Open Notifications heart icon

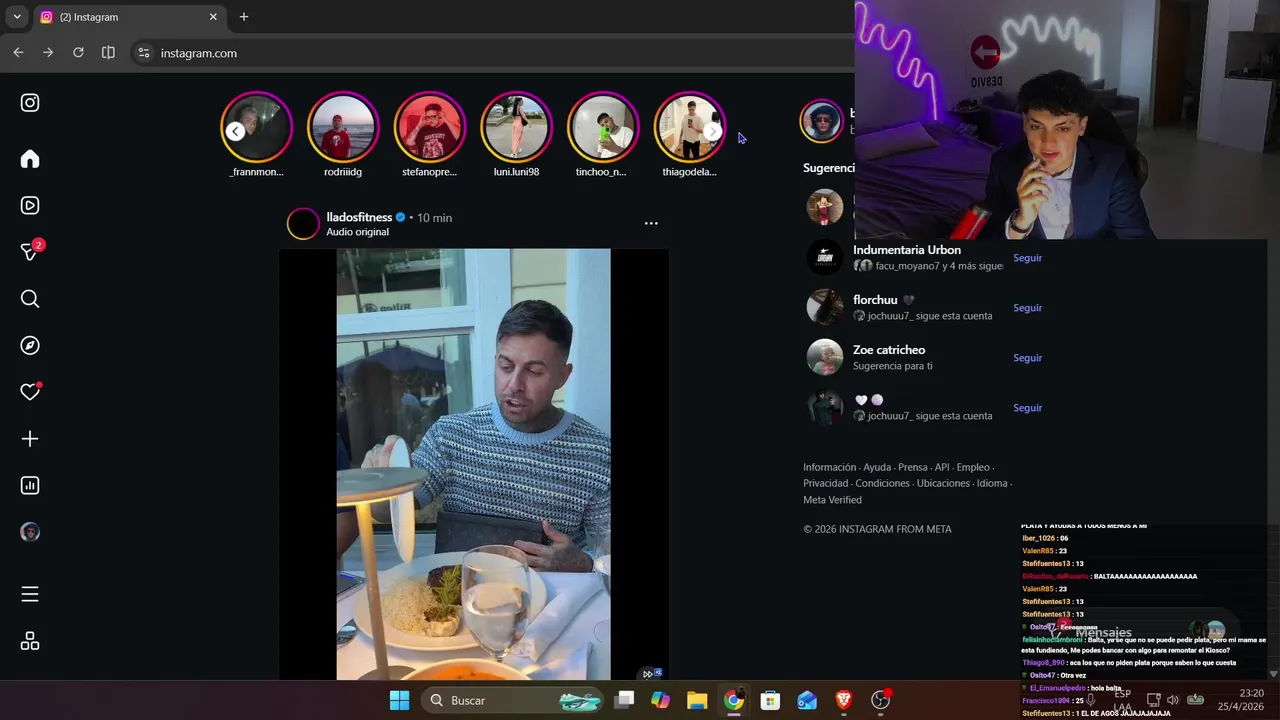[30, 392]
